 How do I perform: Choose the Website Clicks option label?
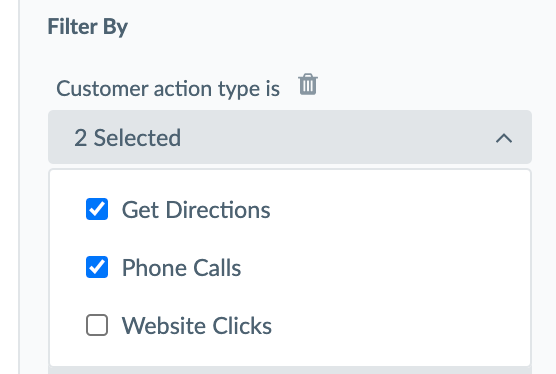pos(197,325)
